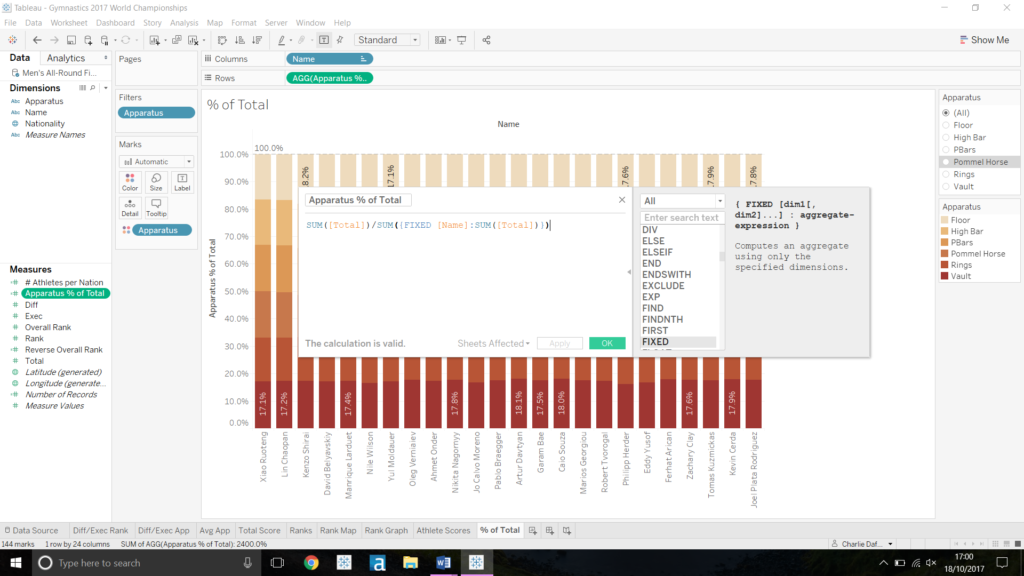
Task: Share workbook with others icon
Action: pyautogui.click(x=487, y=40)
